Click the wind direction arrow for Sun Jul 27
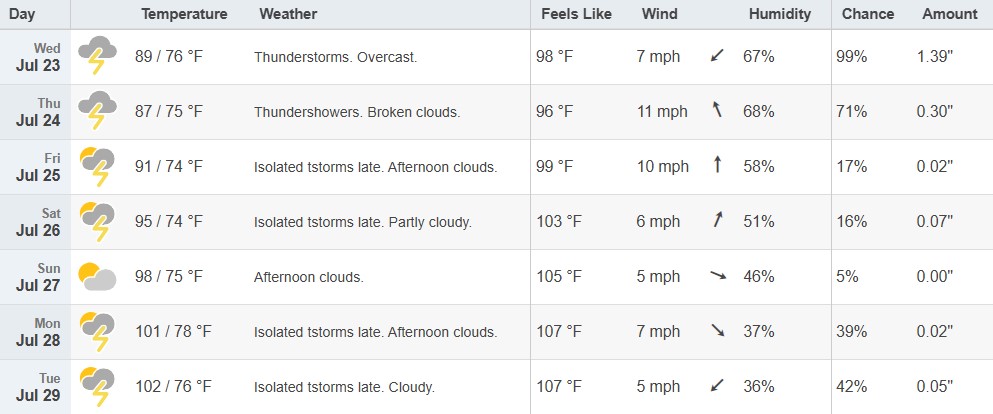Viewport: 993px width, 414px height. (x=718, y=276)
